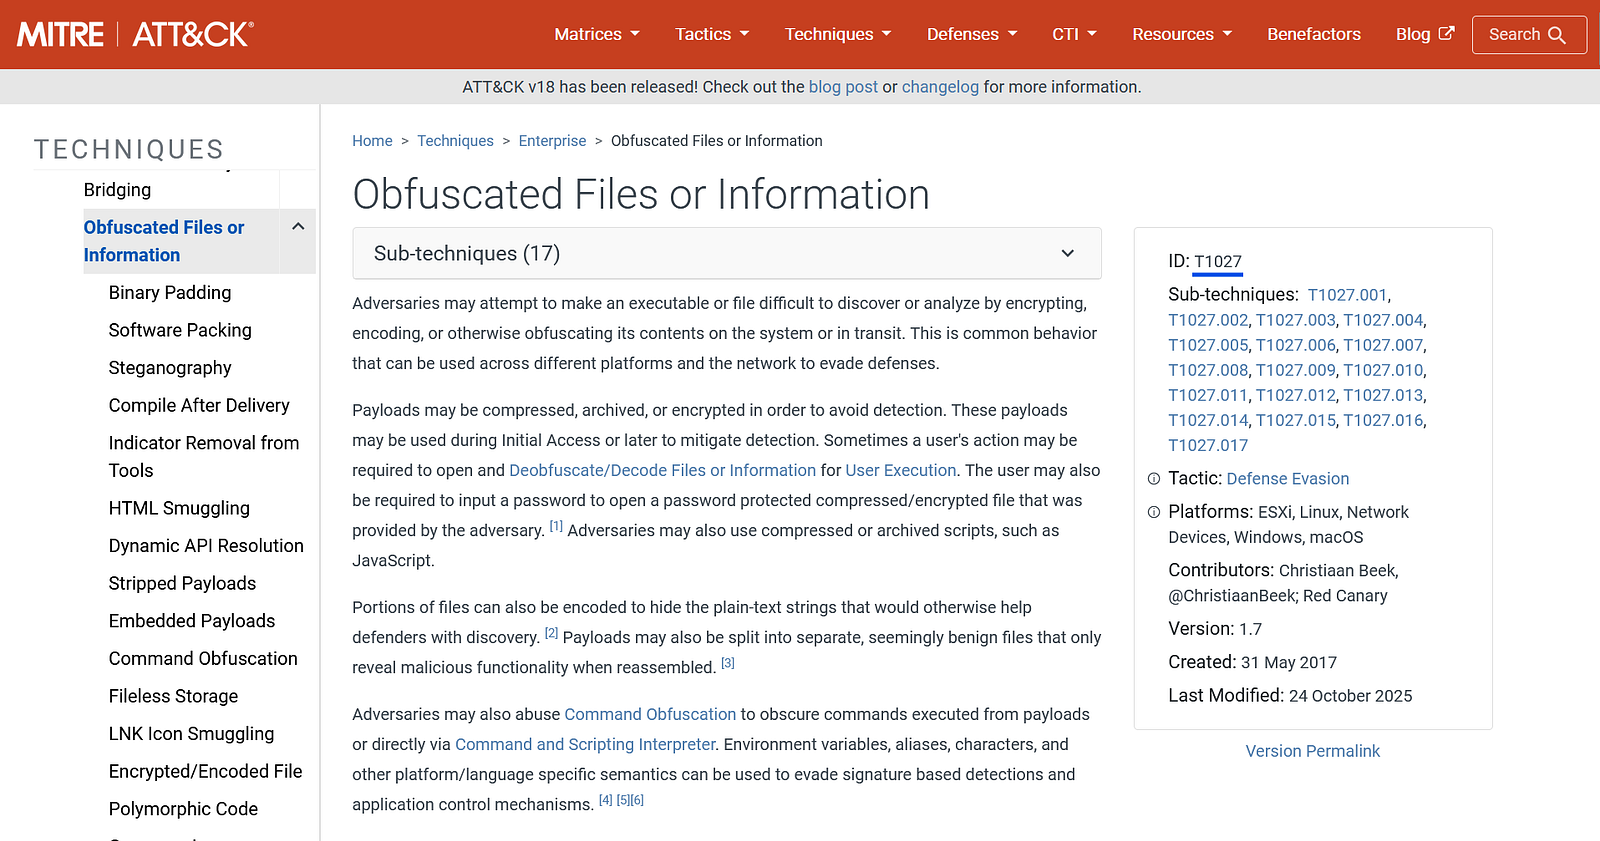Open sub-technique T1027.009 link

[x=1296, y=370]
